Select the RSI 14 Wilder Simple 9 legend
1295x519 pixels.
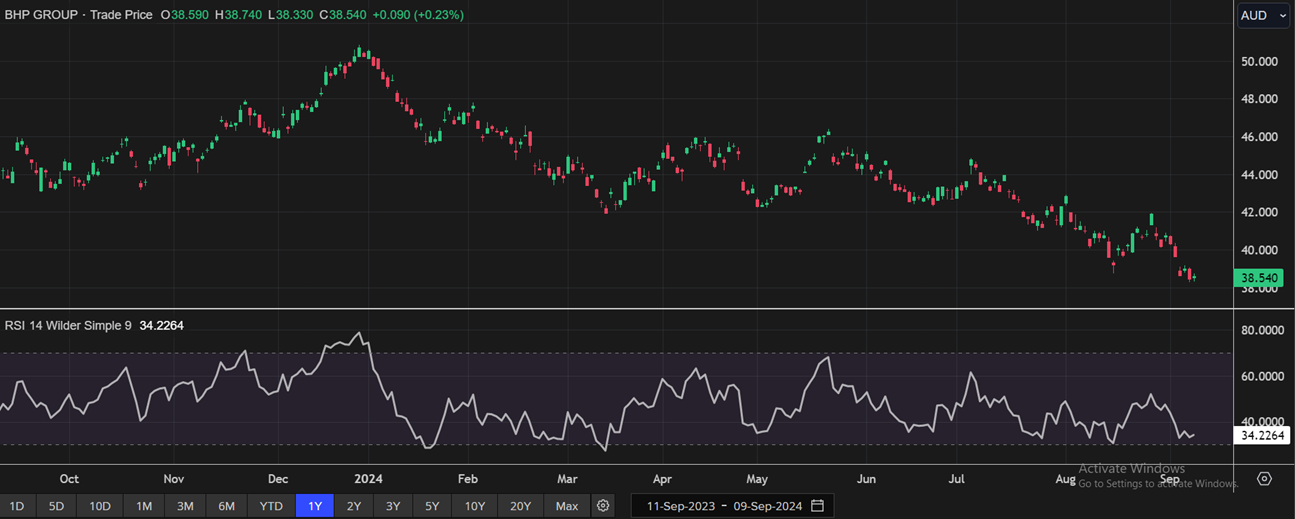click(68, 325)
